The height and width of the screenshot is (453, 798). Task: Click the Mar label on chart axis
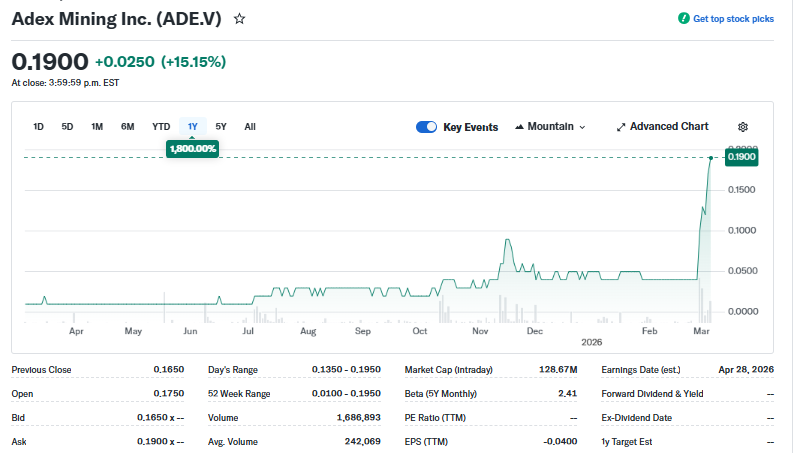(701, 331)
